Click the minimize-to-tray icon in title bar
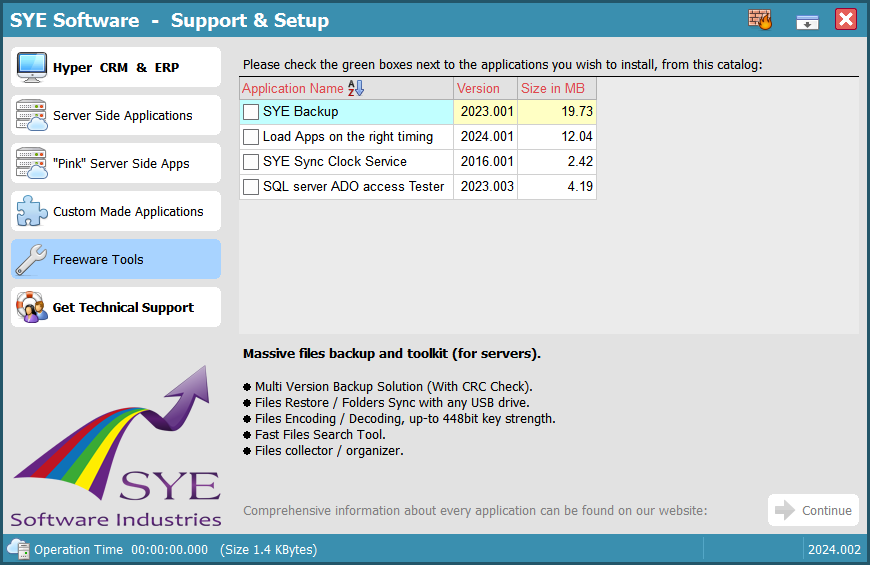This screenshot has width=870, height=565. point(808,20)
